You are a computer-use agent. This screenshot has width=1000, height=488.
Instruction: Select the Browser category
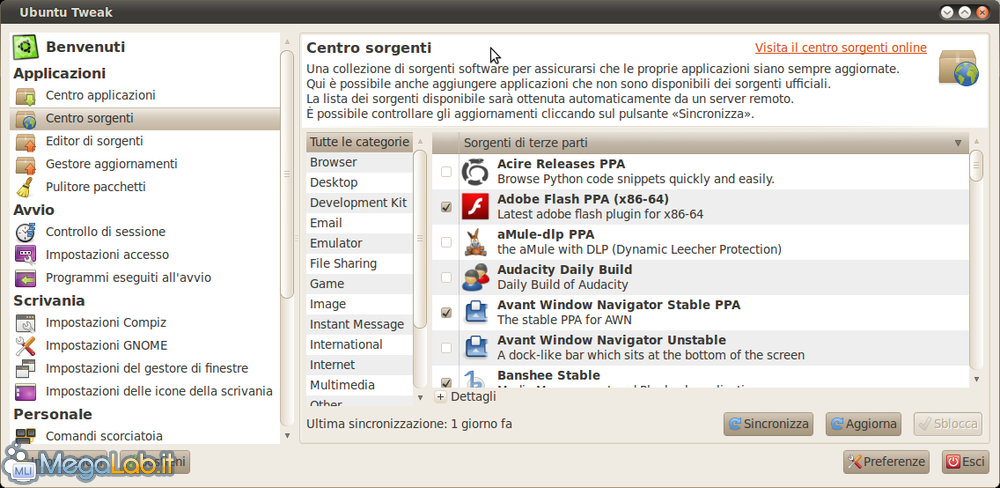[x=359, y=162]
